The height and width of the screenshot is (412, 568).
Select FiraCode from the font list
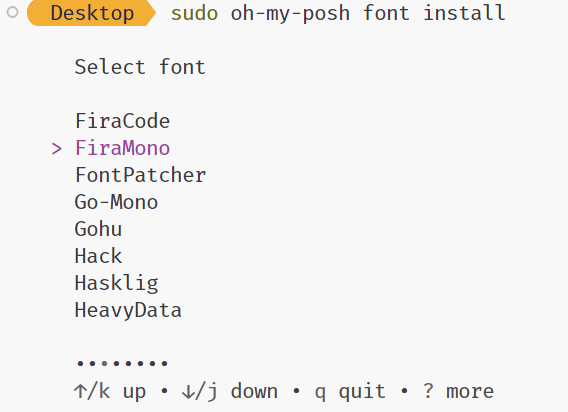(x=122, y=121)
